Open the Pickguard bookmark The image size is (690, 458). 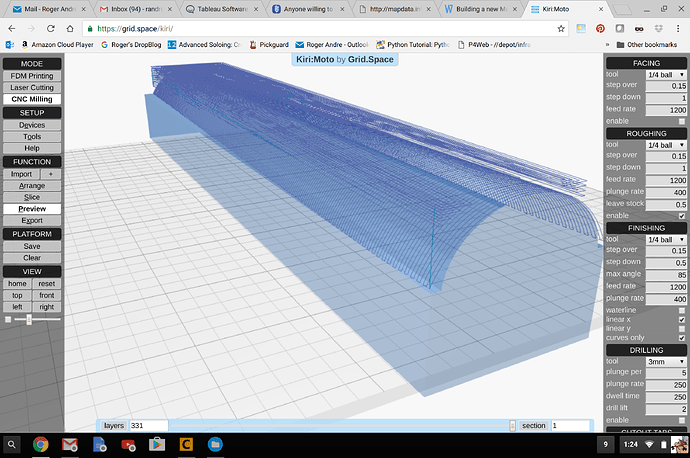[x=269, y=44]
